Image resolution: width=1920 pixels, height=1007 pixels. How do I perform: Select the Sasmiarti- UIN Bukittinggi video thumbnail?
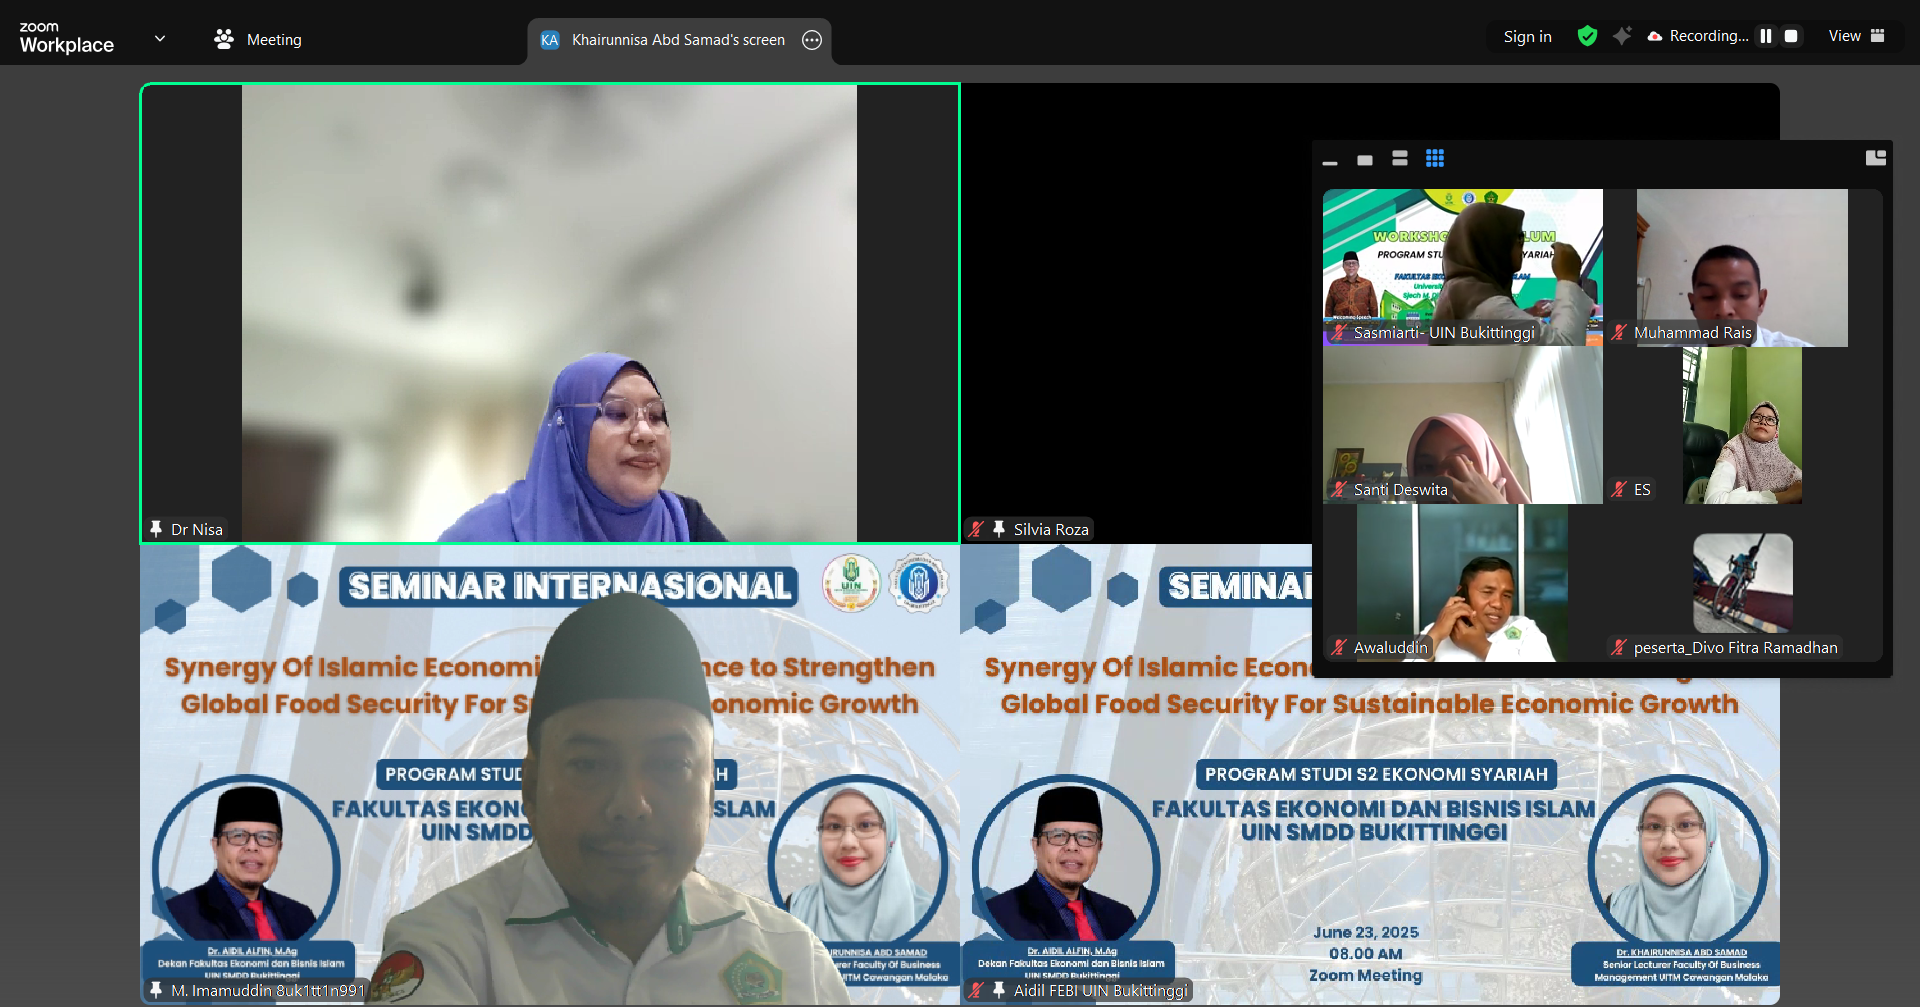[x=1463, y=267]
